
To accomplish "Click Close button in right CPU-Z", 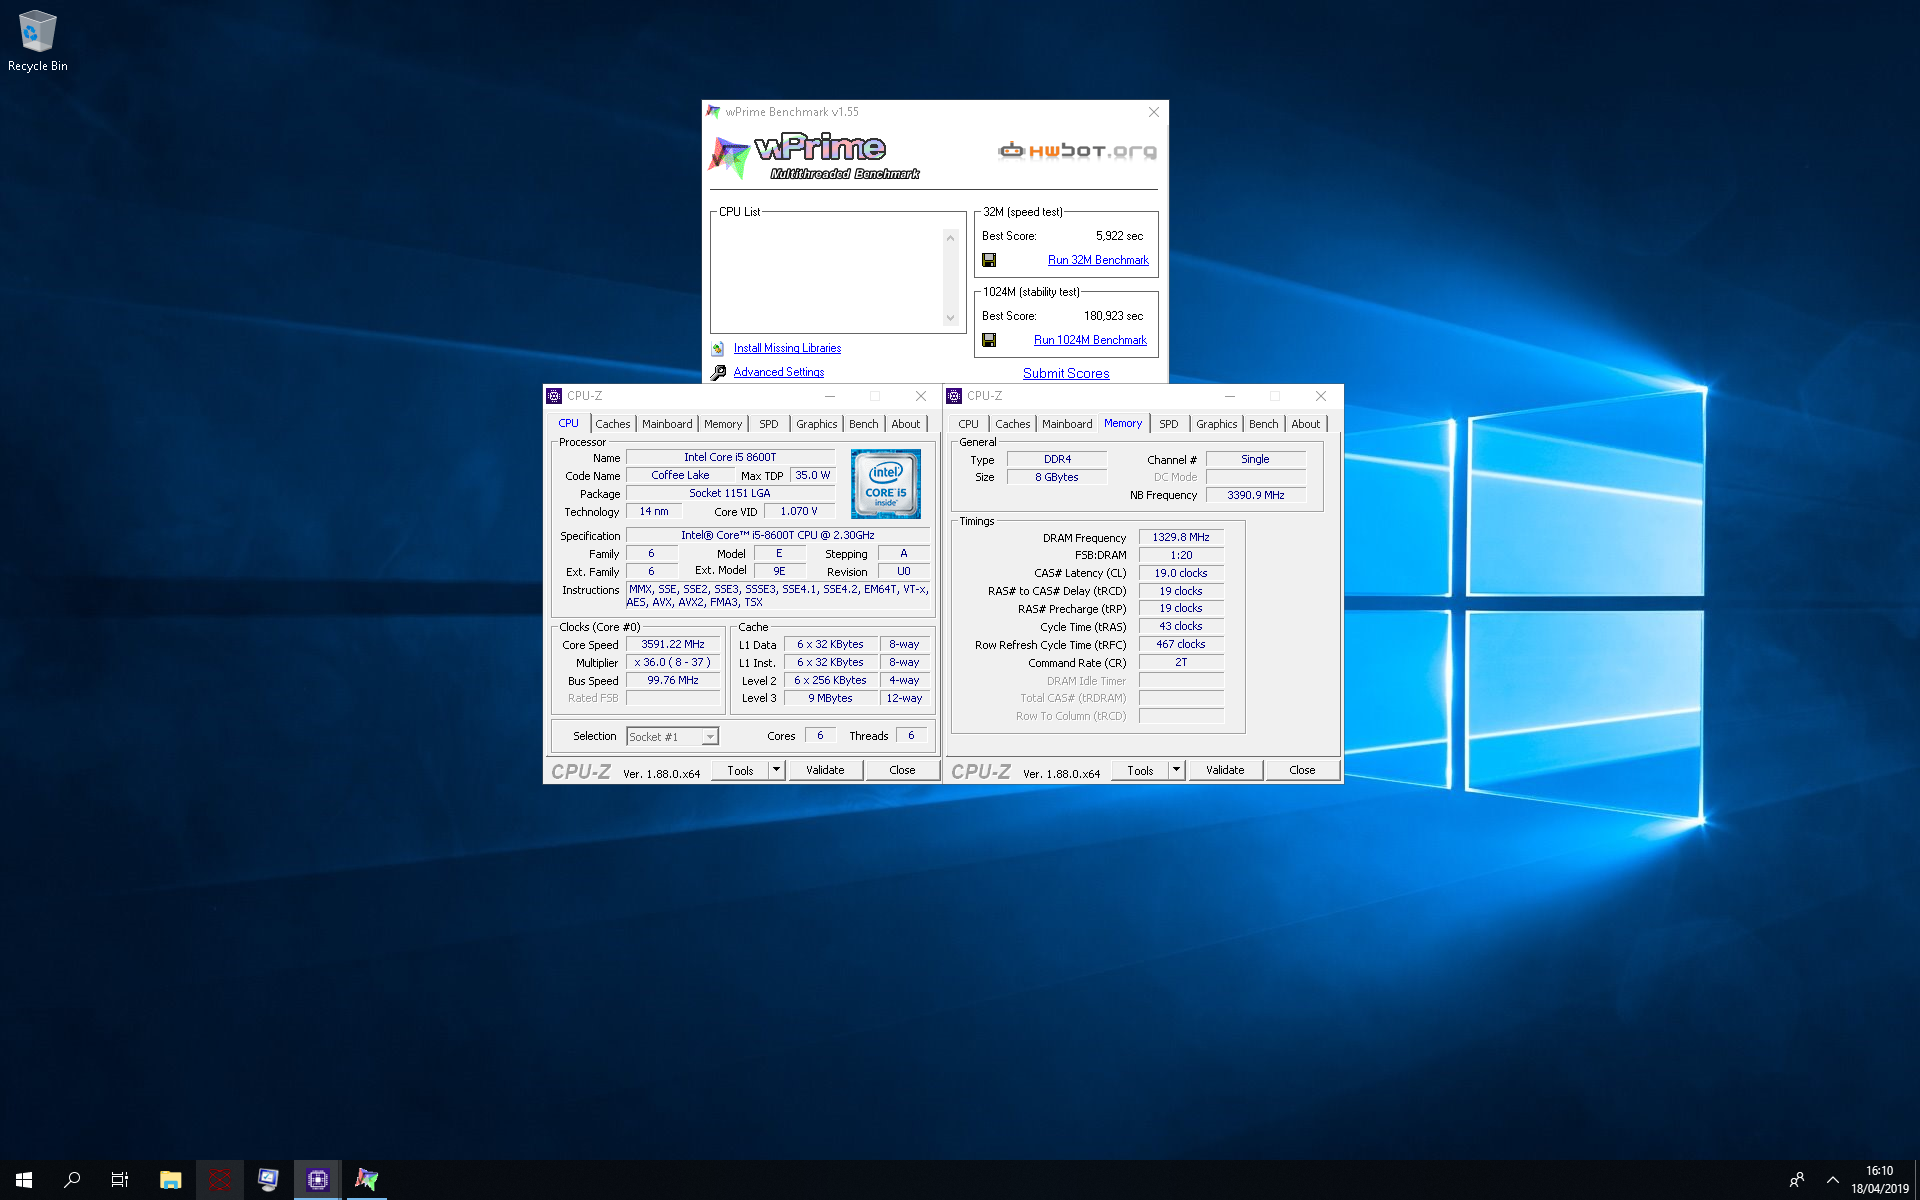I will pos(1302,770).
